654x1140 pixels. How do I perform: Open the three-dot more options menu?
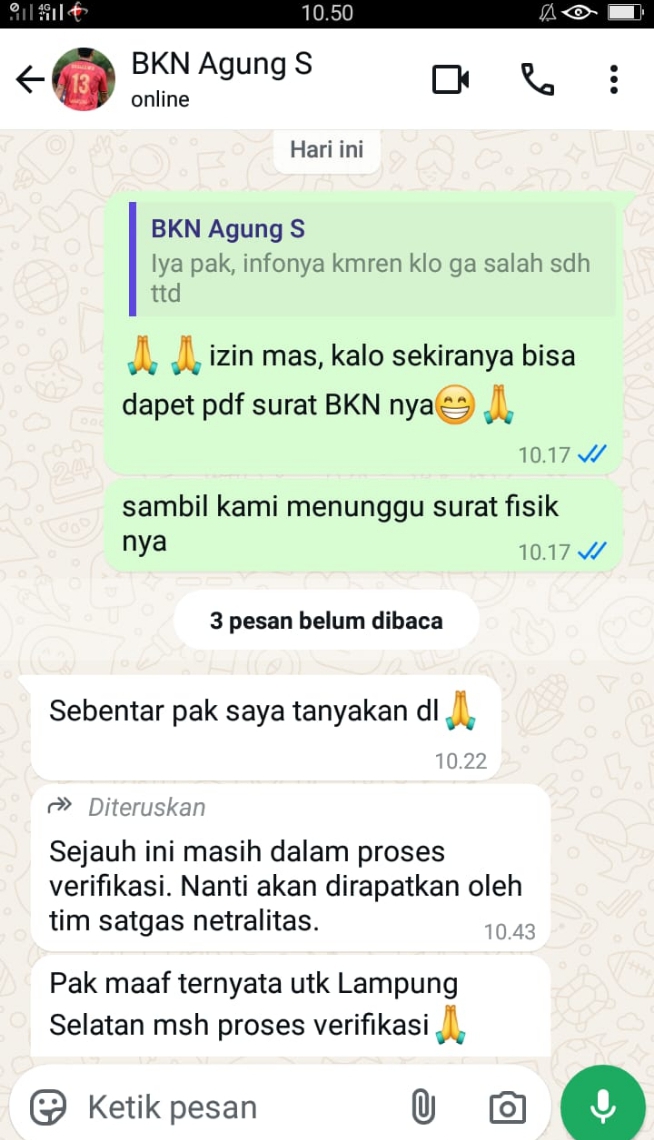click(x=614, y=79)
